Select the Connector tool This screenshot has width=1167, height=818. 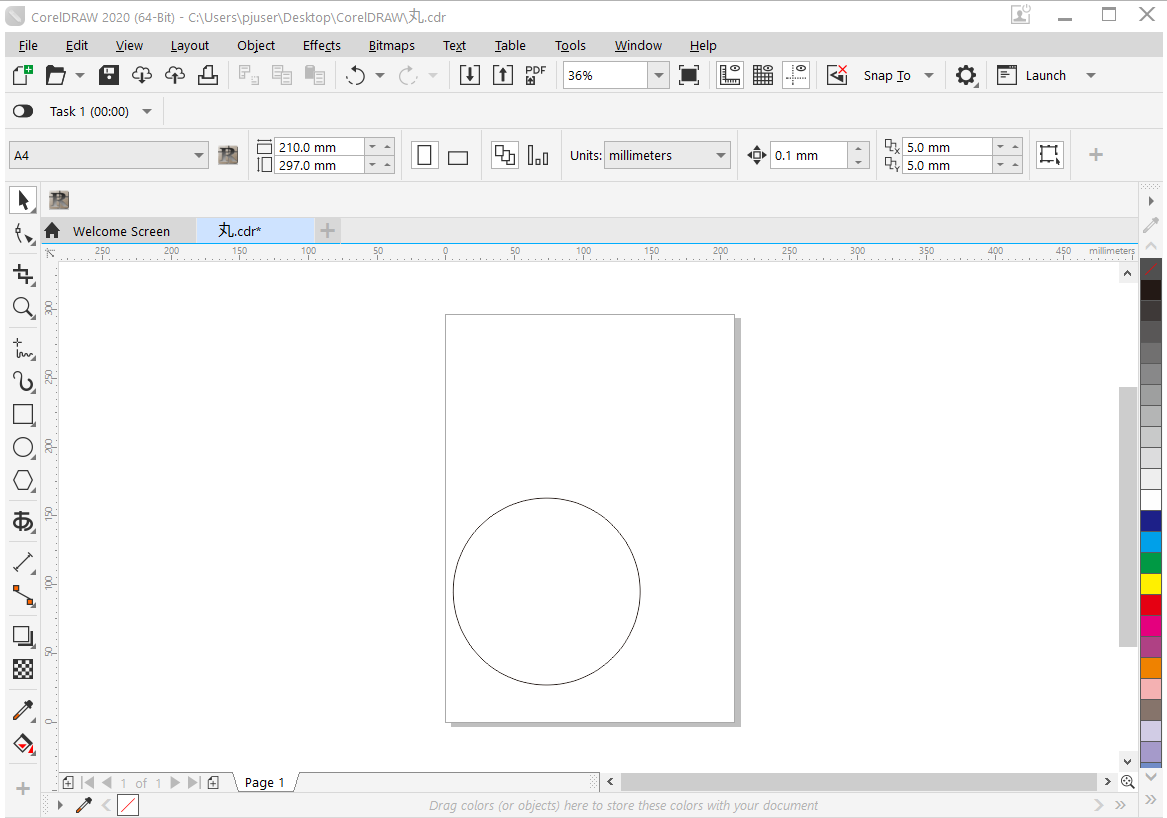pyautogui.click(x=23, y=595)
